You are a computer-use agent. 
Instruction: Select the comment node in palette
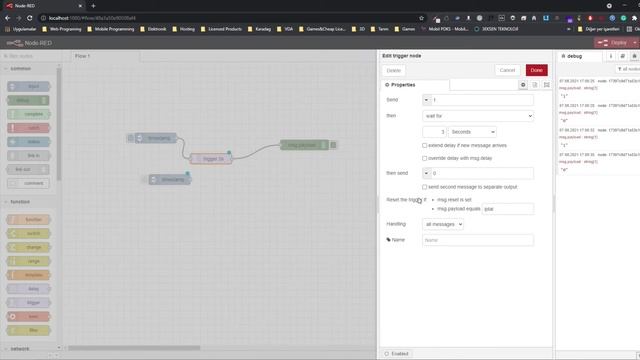click(x=29, y=183)
